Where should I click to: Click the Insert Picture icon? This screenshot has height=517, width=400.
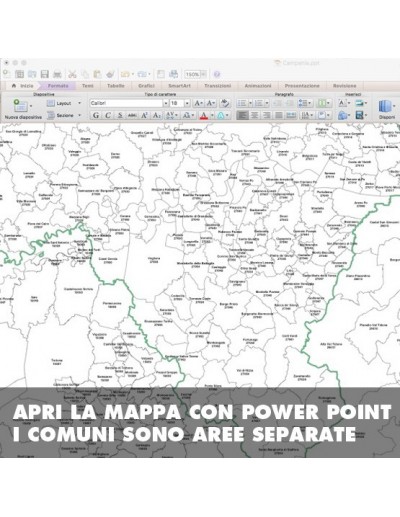(x=360, y=103)
